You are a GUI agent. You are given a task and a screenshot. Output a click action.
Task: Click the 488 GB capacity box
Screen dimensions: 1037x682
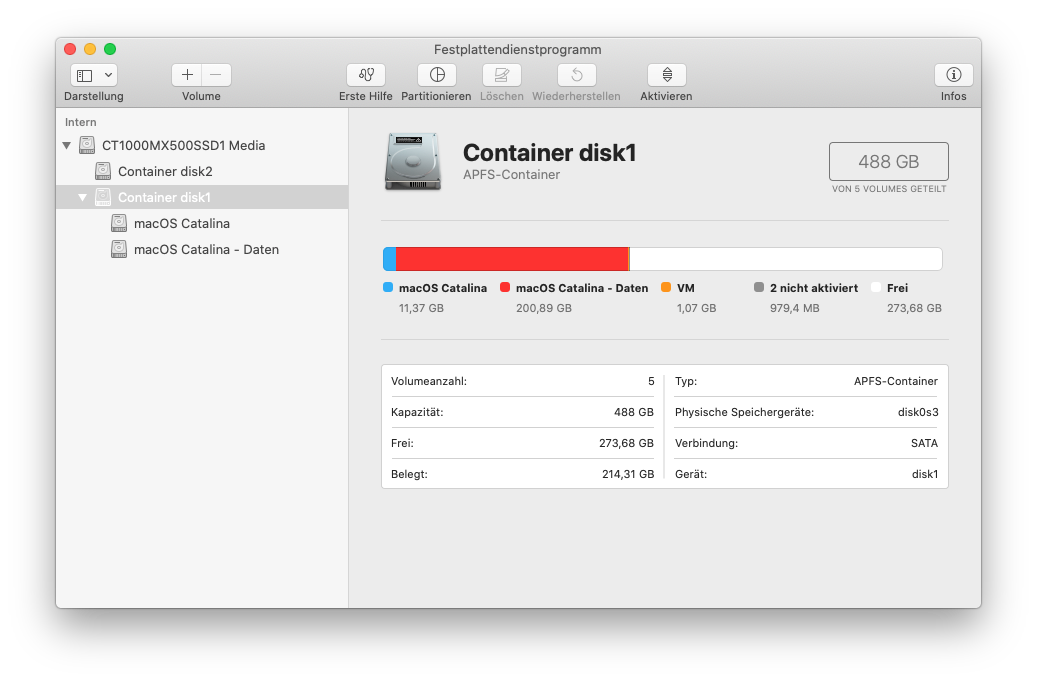(888, 161)
